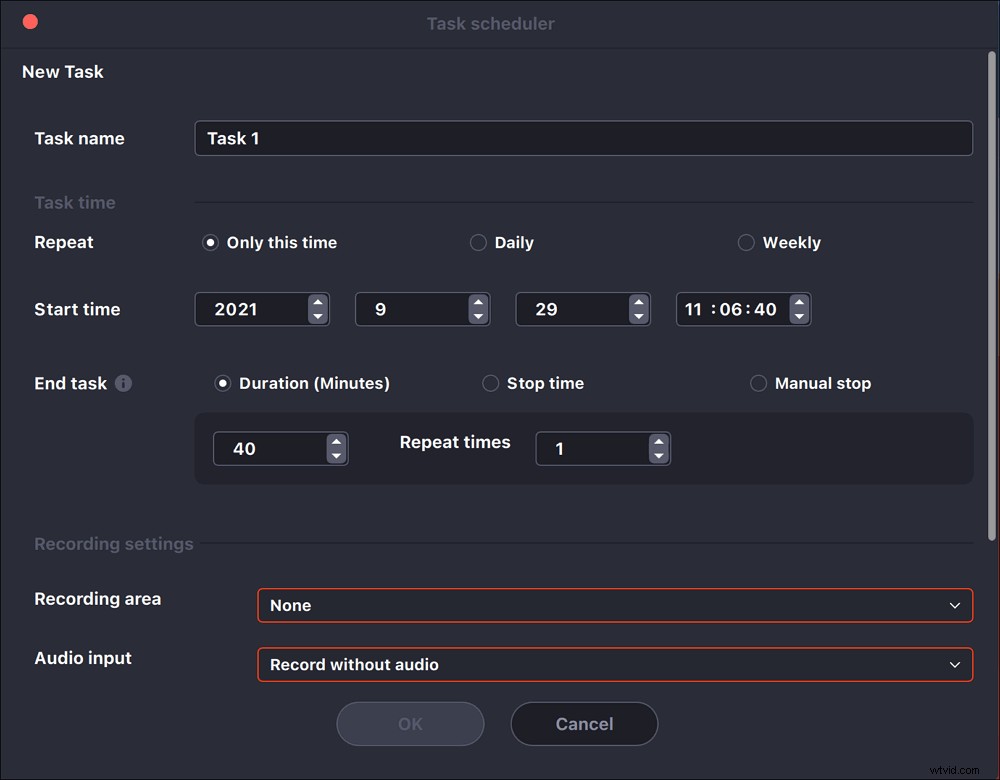
Task: Click the OK button
Action: (x=410, y=724)
